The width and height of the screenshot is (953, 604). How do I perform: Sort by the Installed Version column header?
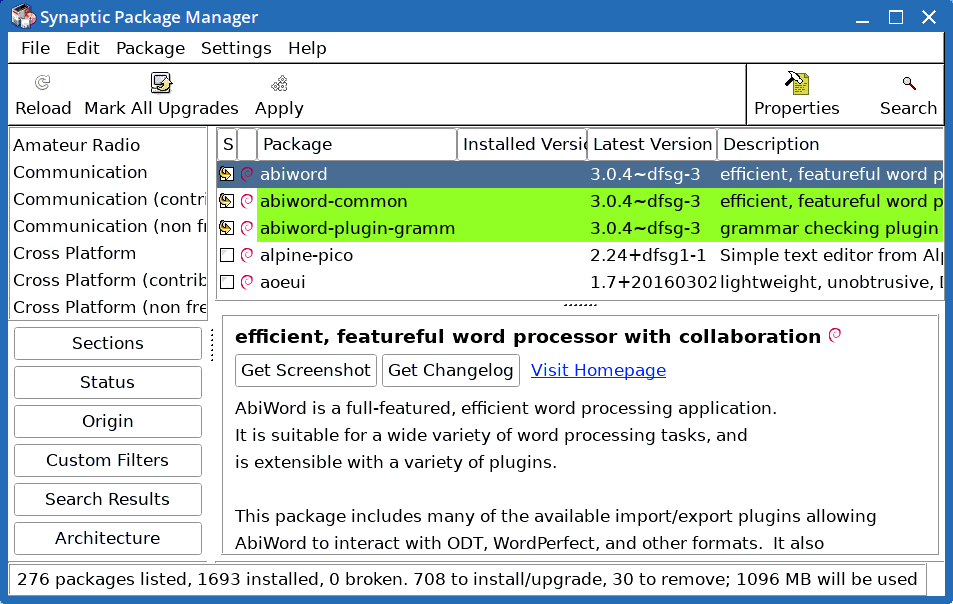click(522, 145)
